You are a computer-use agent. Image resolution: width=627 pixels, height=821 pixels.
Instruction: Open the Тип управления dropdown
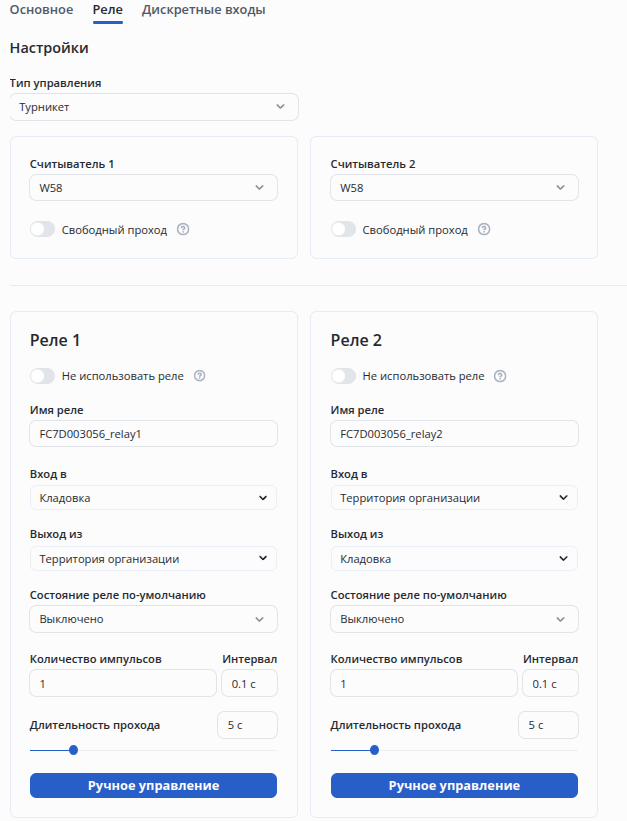pos(153,107)
